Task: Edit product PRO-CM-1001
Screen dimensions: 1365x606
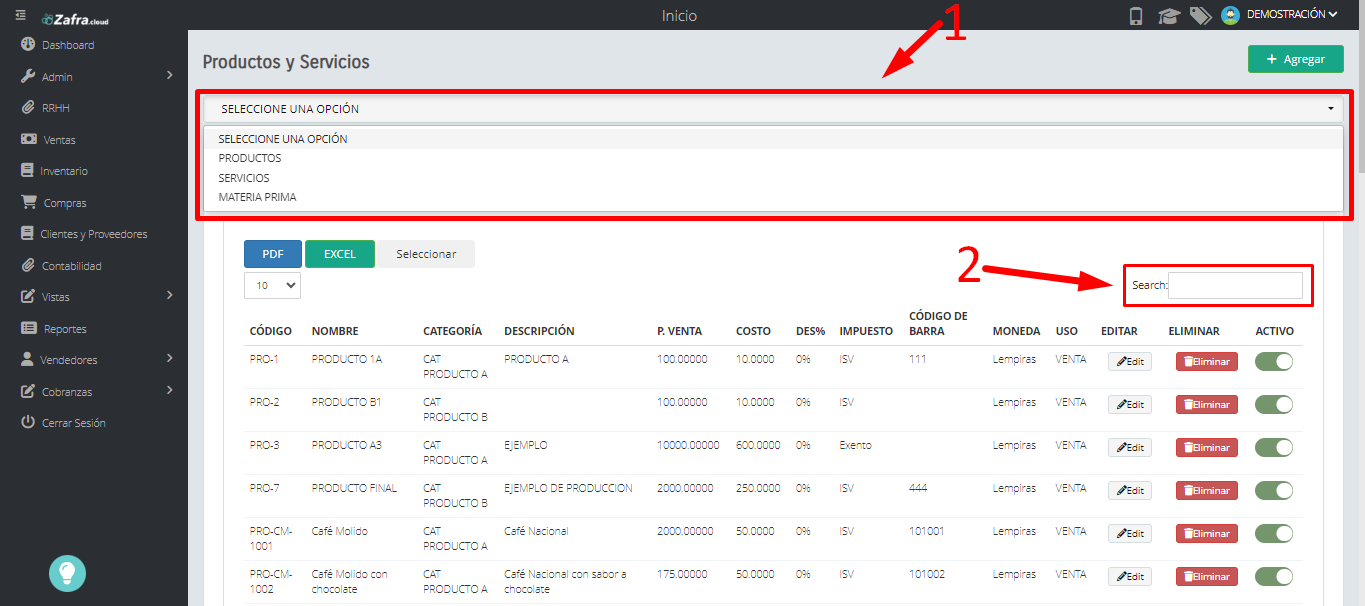Action: [x=1130, y=534]
